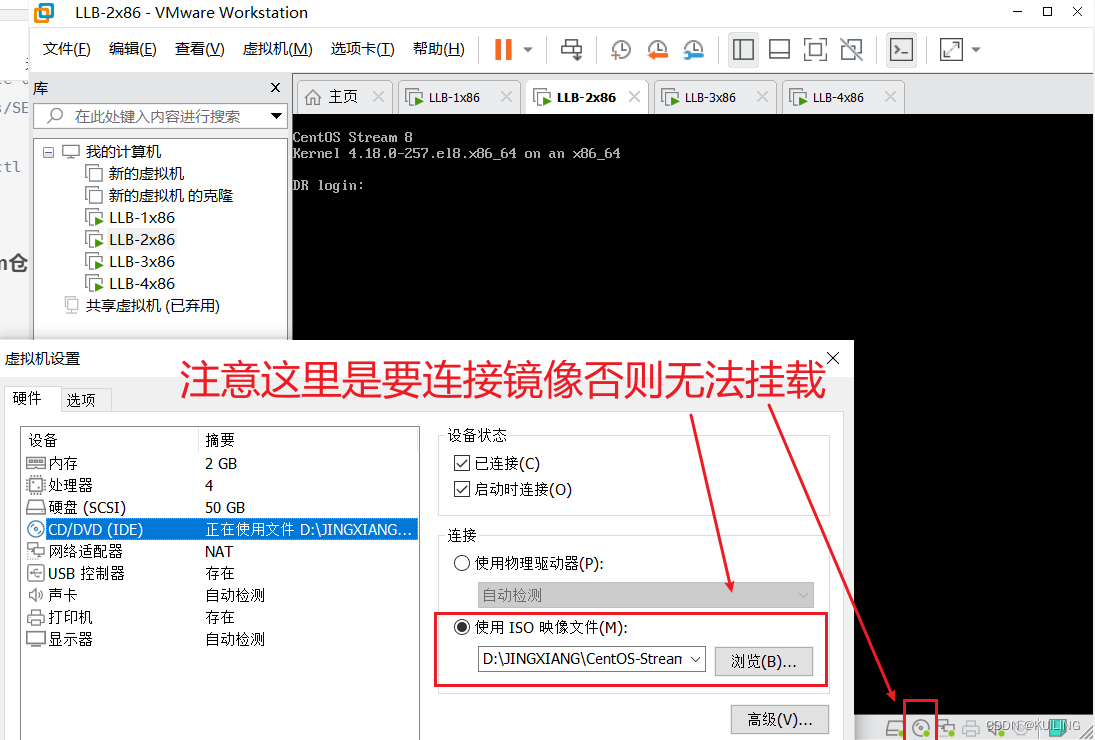This screenshot has height=740, width=1095.
Task: Select the 打印机 device row
Action: pyautogui.click(x=221, y=617)
